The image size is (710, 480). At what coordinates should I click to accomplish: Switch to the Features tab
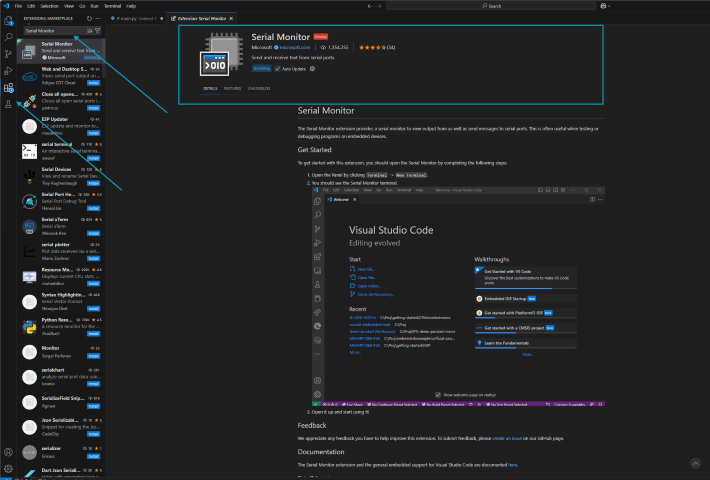click(x=232, y=89)
